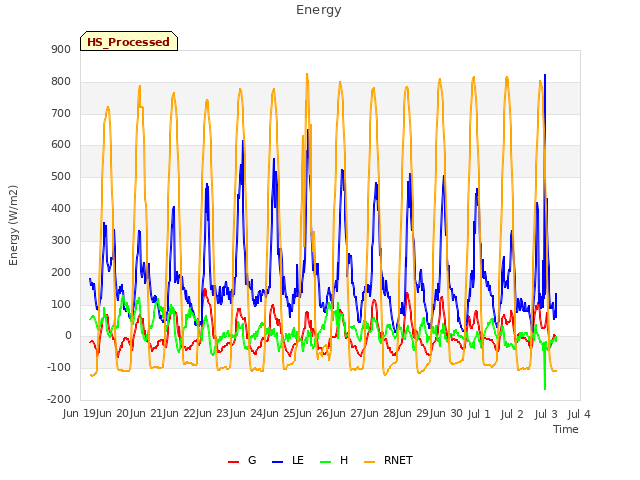Toggle the RNET series in legend
The height and width of the screenshot is (480, 640).
[388, 460]
